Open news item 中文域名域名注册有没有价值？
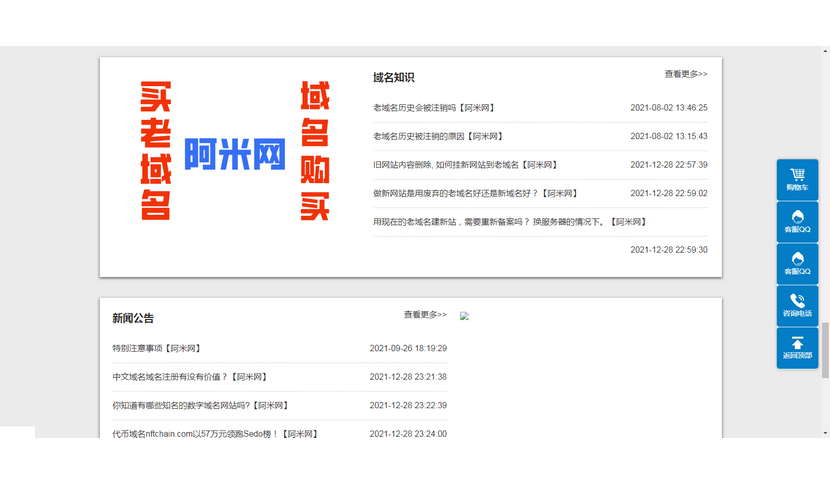Image resolution: width=830 pixels, height=485 pixels. click(x=191, y=377)
